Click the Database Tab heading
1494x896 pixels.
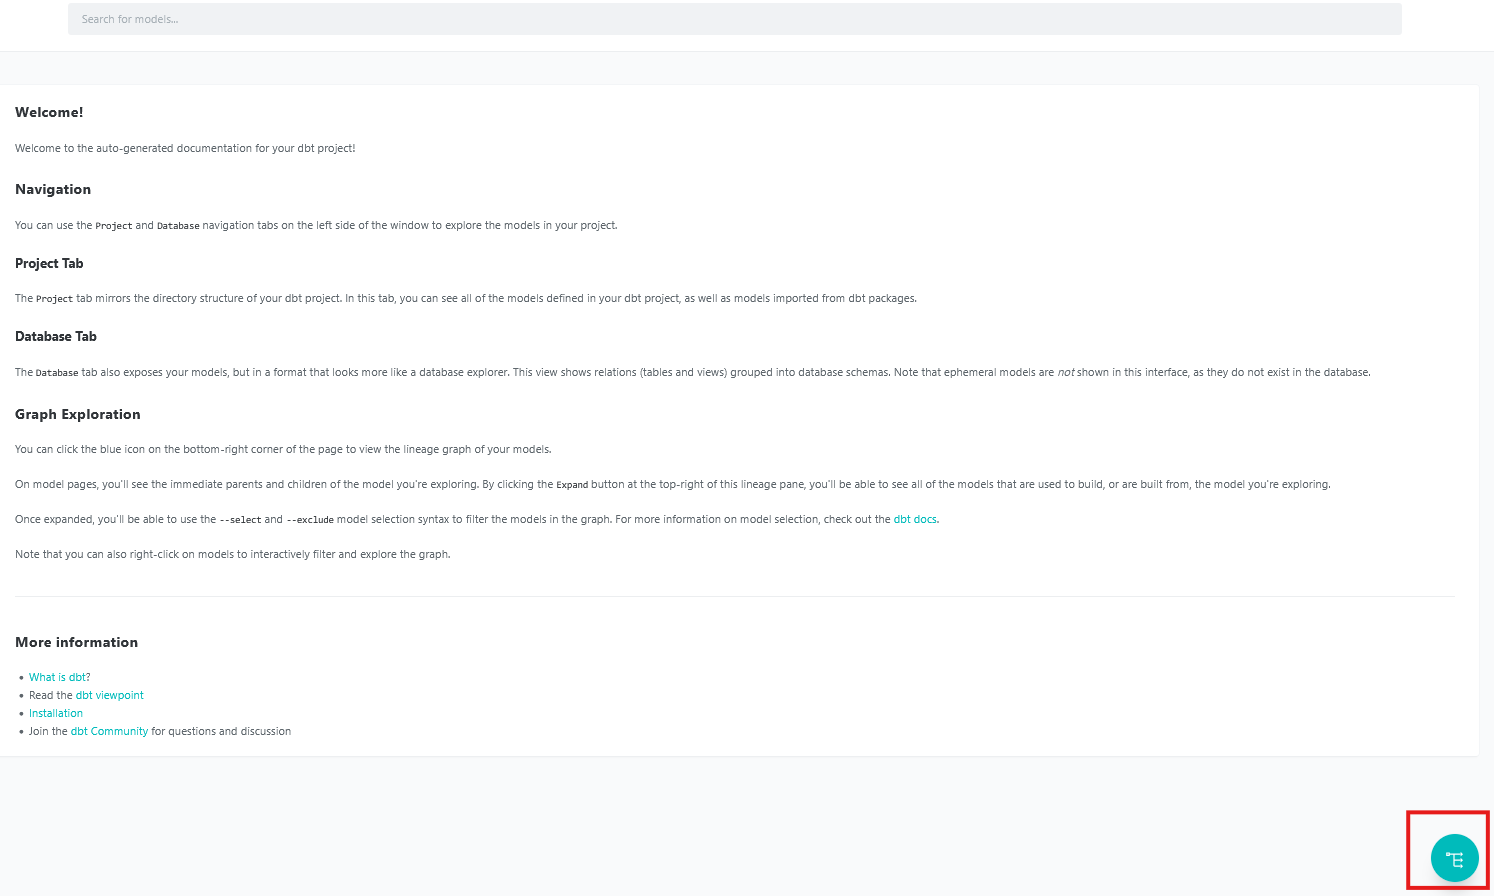click(56, 336)
